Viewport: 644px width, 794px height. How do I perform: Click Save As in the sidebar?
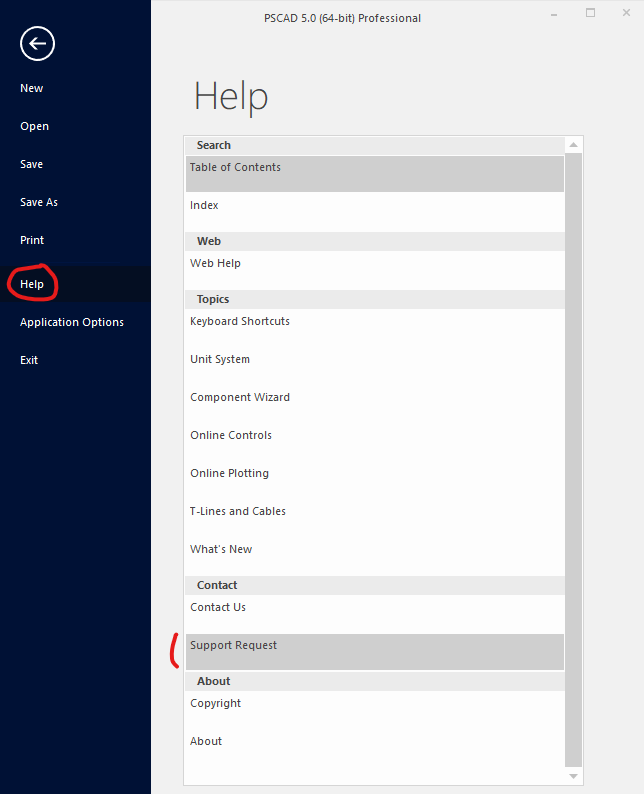pos(39,202)
